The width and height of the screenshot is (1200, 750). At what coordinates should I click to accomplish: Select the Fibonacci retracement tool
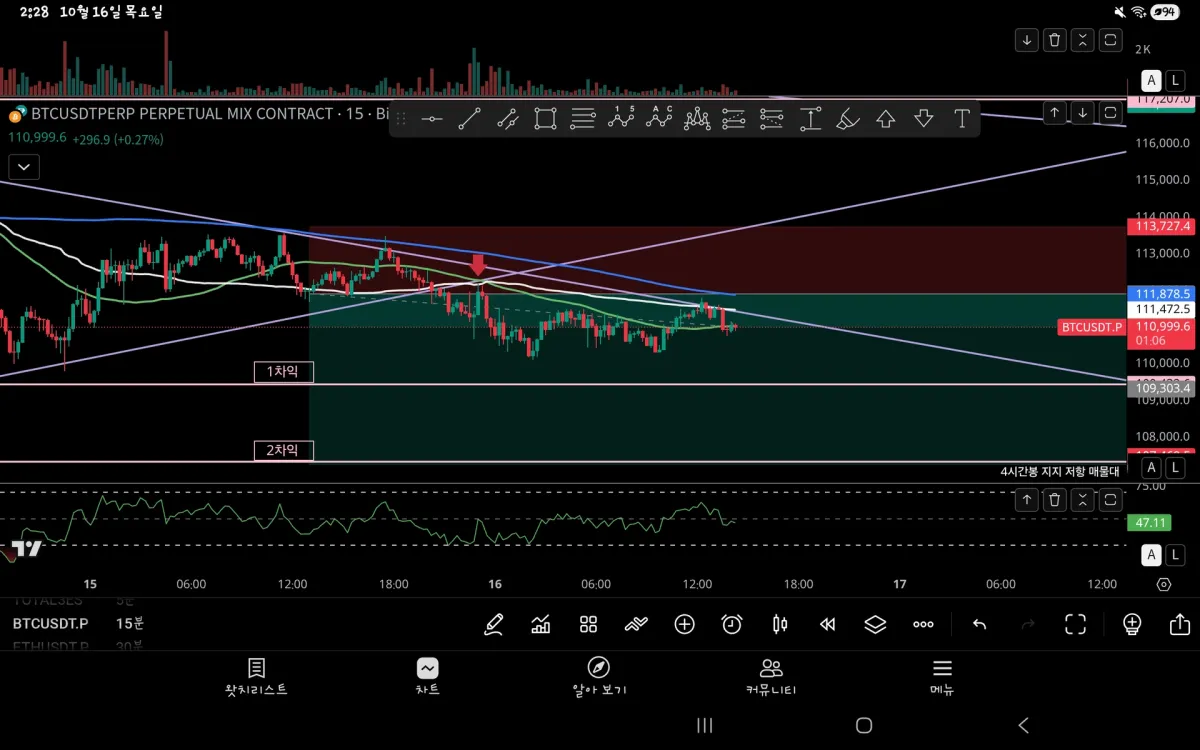pos(583,119)
